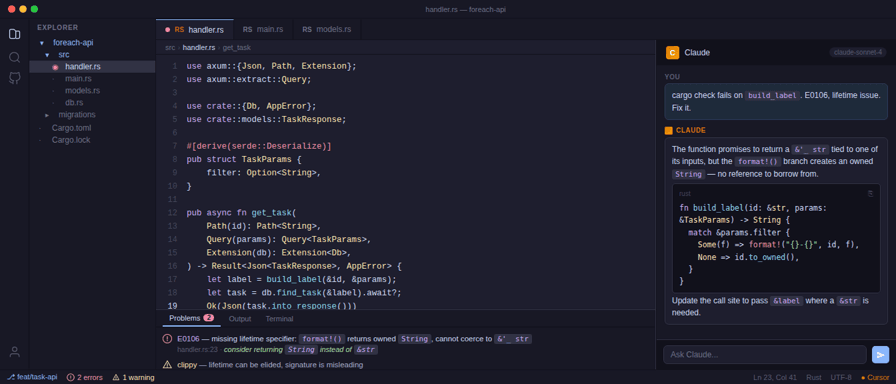Viewport: 896px width, 384px height.
Task: Open the 2 errors status bar item
Action: tap(85, 377)
